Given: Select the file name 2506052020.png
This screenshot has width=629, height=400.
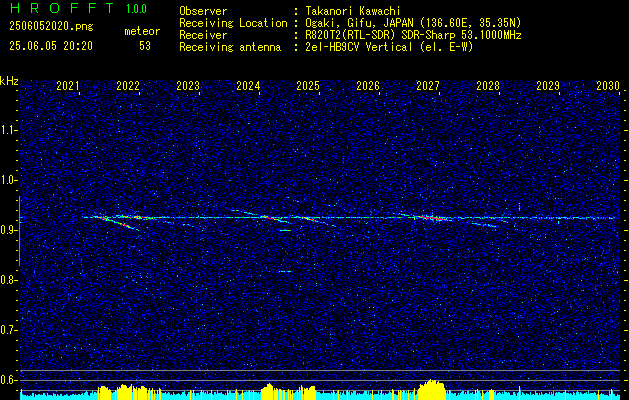Looking at the screenshot, I should click(51, 26).
